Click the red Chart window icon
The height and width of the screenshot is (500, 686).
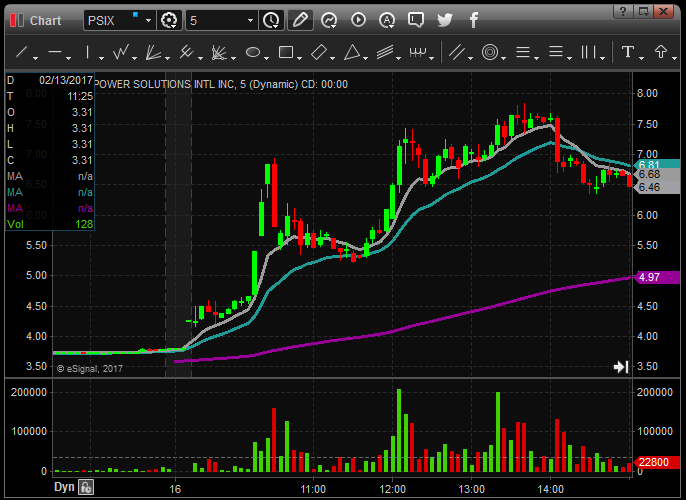[x=17, y=20]
